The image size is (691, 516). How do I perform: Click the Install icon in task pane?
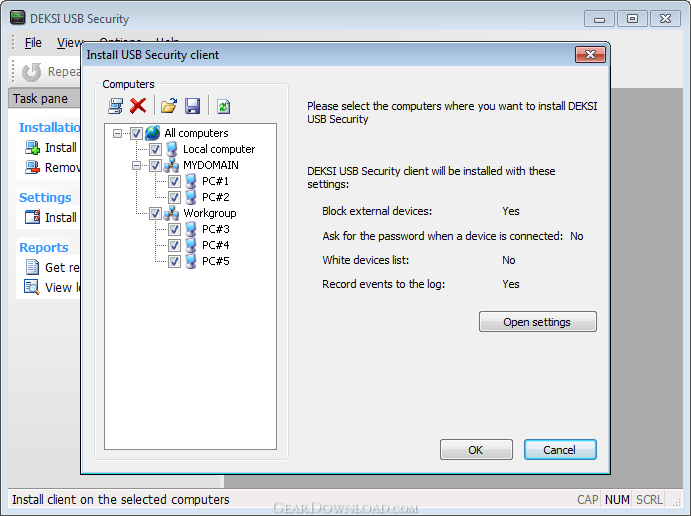32,148
